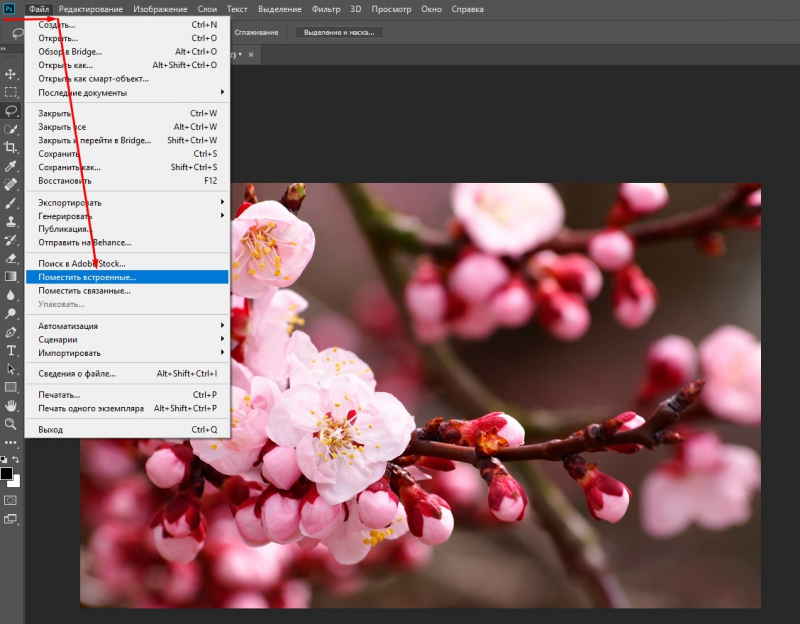The image size is (800, 624).
Task: Select the Eraser tool
Action: pos(10,258)
